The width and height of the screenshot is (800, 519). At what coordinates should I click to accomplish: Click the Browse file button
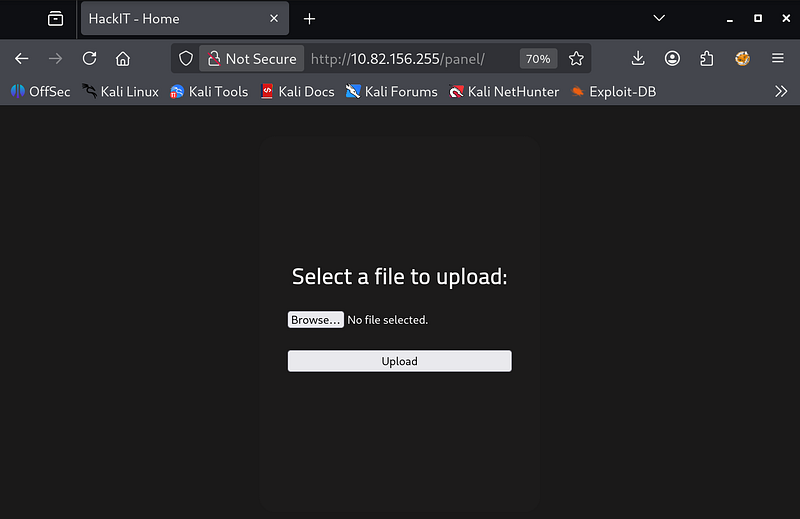tap(315, 320)
